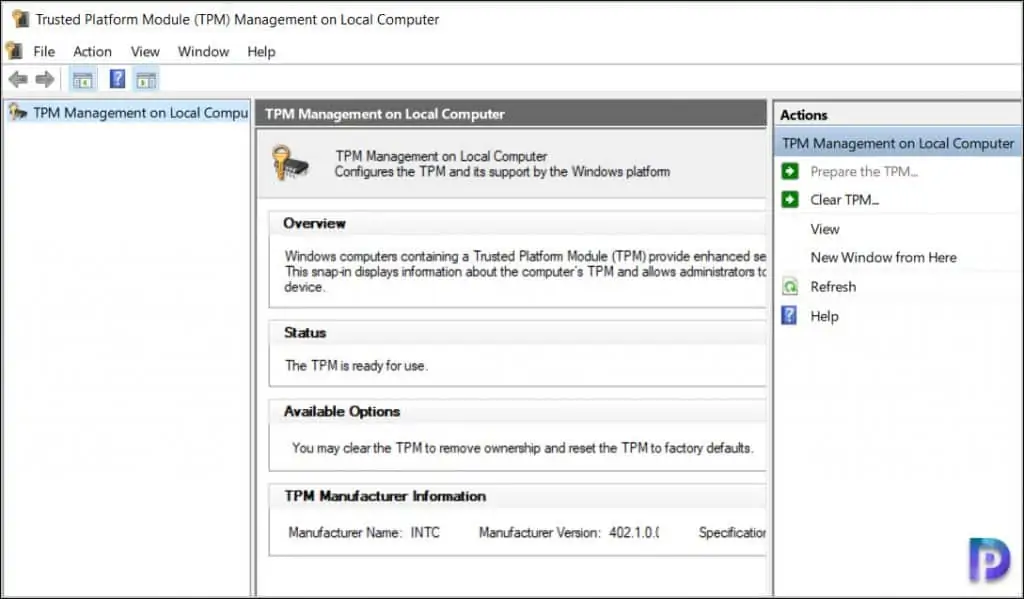1024x599 pixels.
Task: Click the Help icon in Actions pane
Action: [790, 316]
